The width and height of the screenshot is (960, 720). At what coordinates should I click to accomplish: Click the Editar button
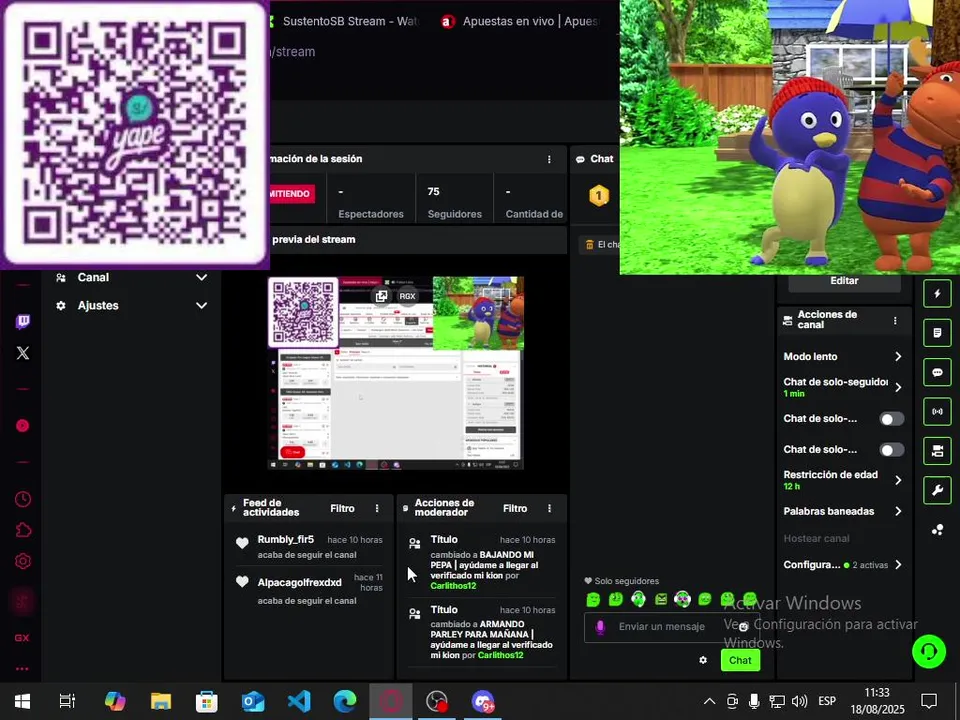click(844, 281)
